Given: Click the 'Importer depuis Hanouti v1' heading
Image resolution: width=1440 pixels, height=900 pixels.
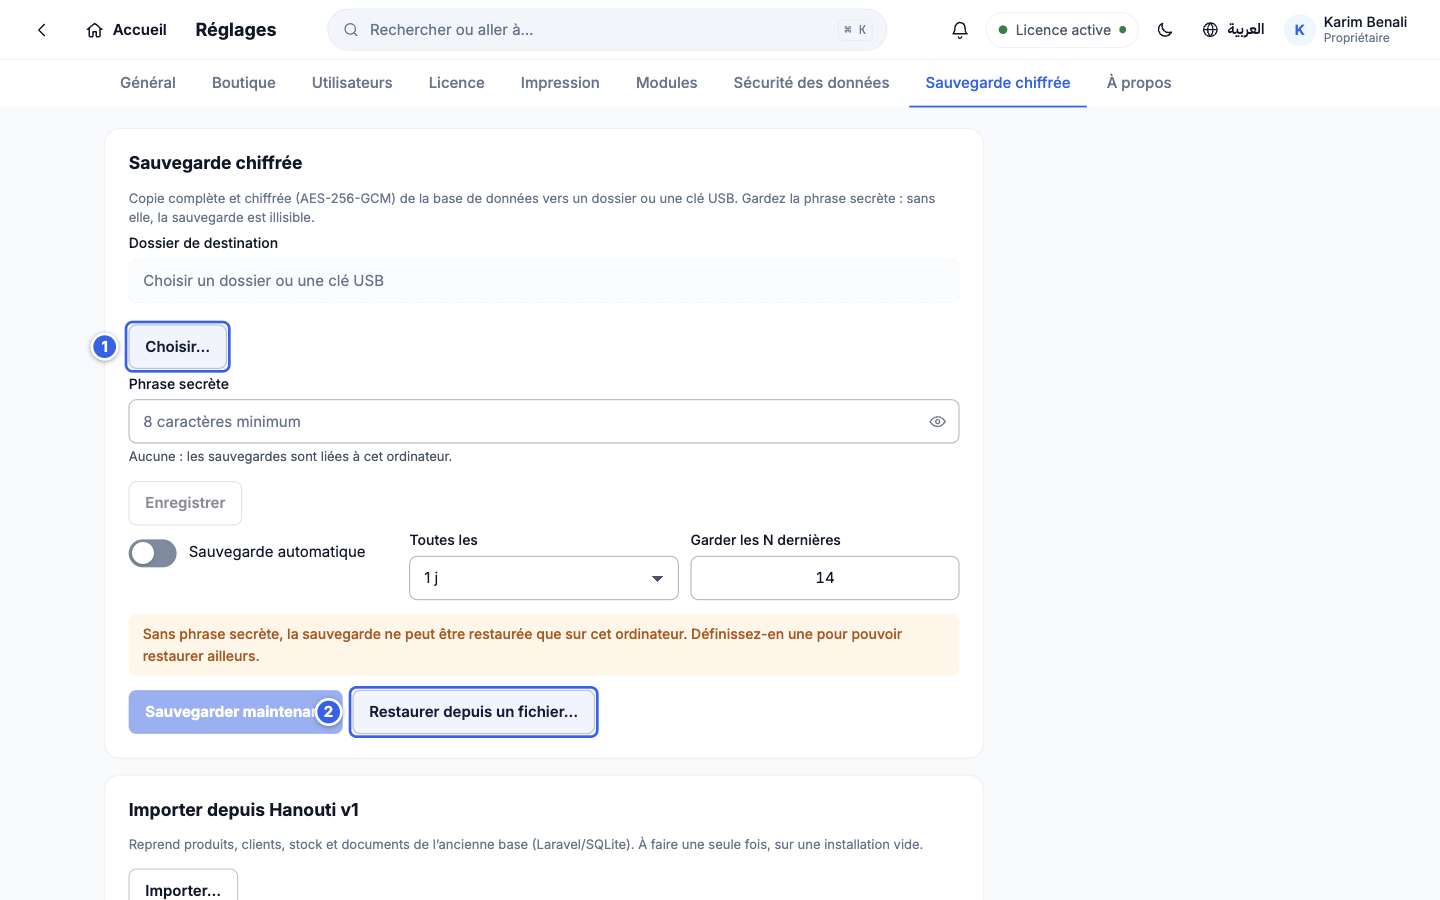Looking at the screenshot, I should [244, 810].
